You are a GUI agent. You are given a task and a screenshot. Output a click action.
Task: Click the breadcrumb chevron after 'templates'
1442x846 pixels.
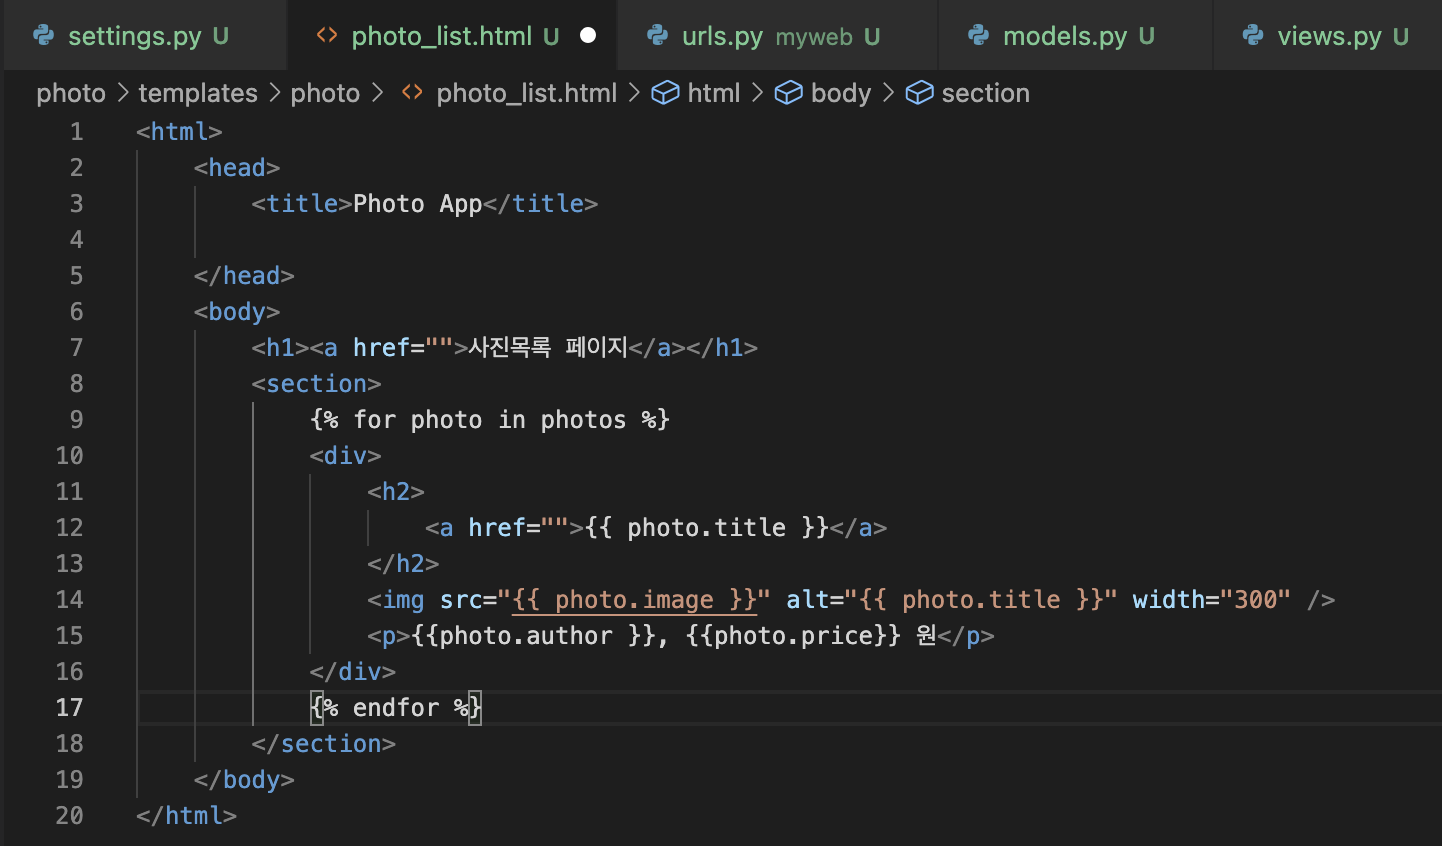(x=275, y=93)
